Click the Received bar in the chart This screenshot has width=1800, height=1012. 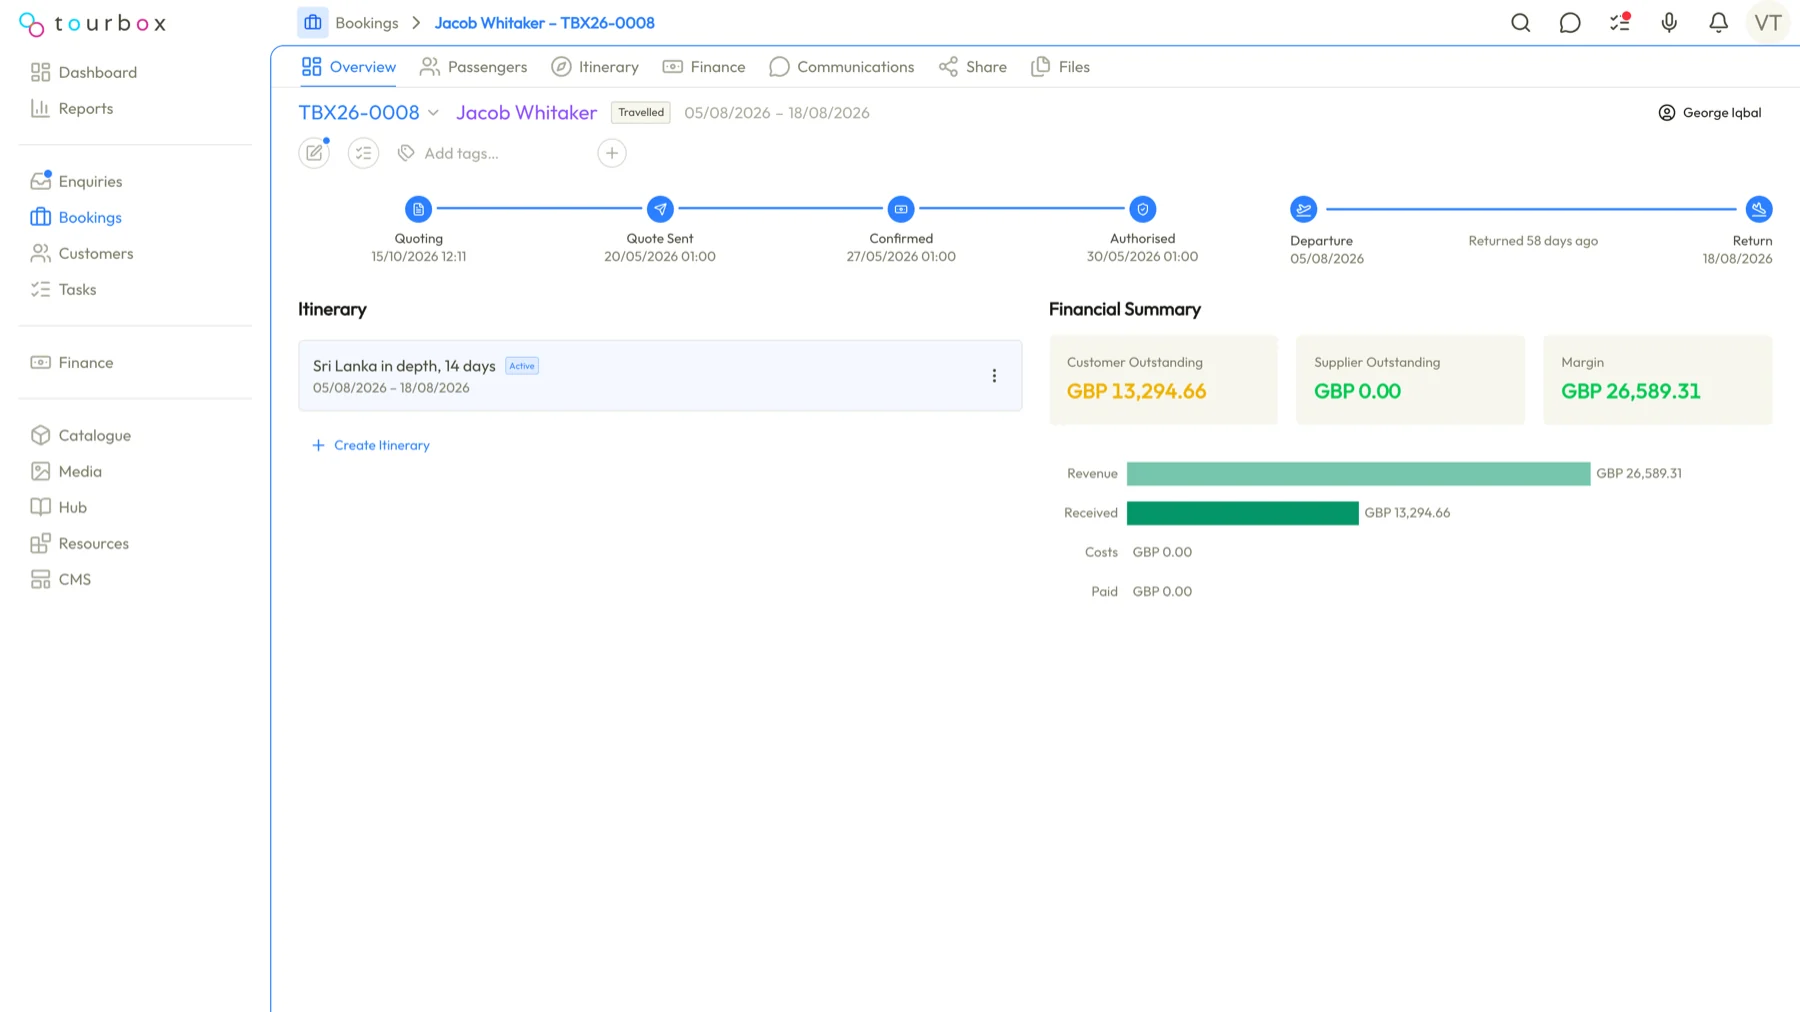pos(1242,513)
